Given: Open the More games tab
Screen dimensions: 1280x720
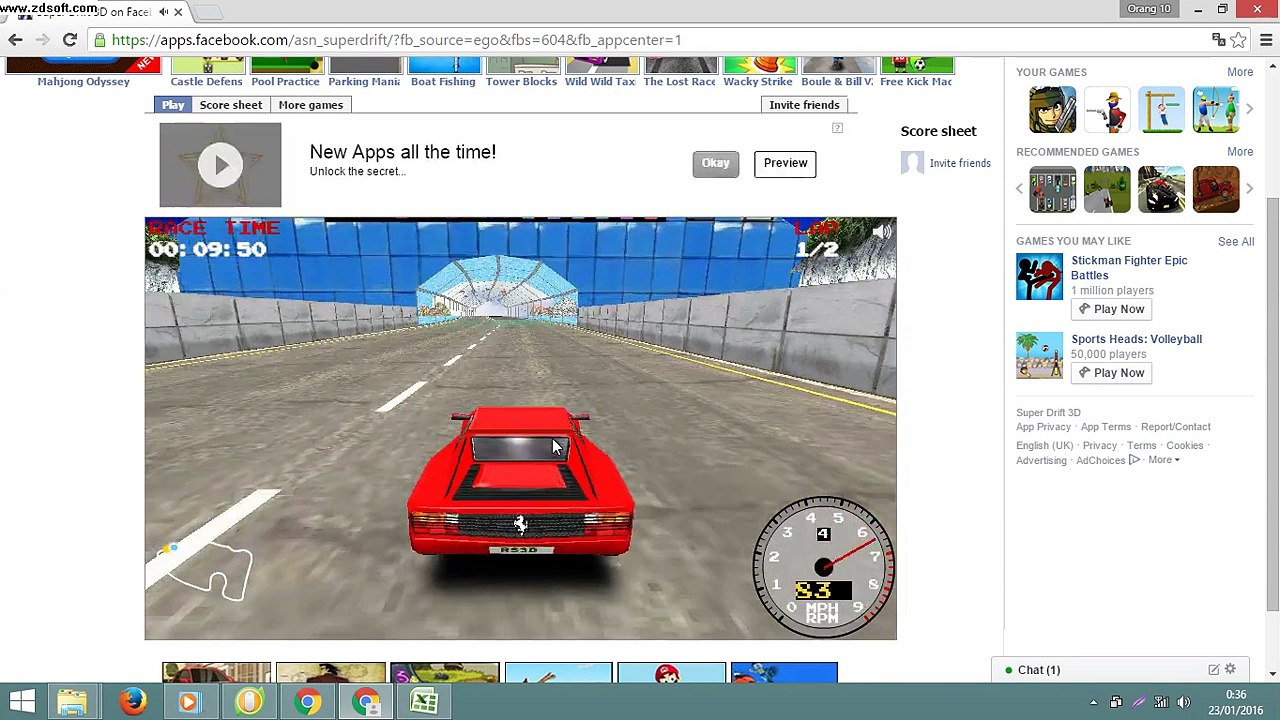Looking at the screenshot, I should pyautogui.click(x=311, y=105).
